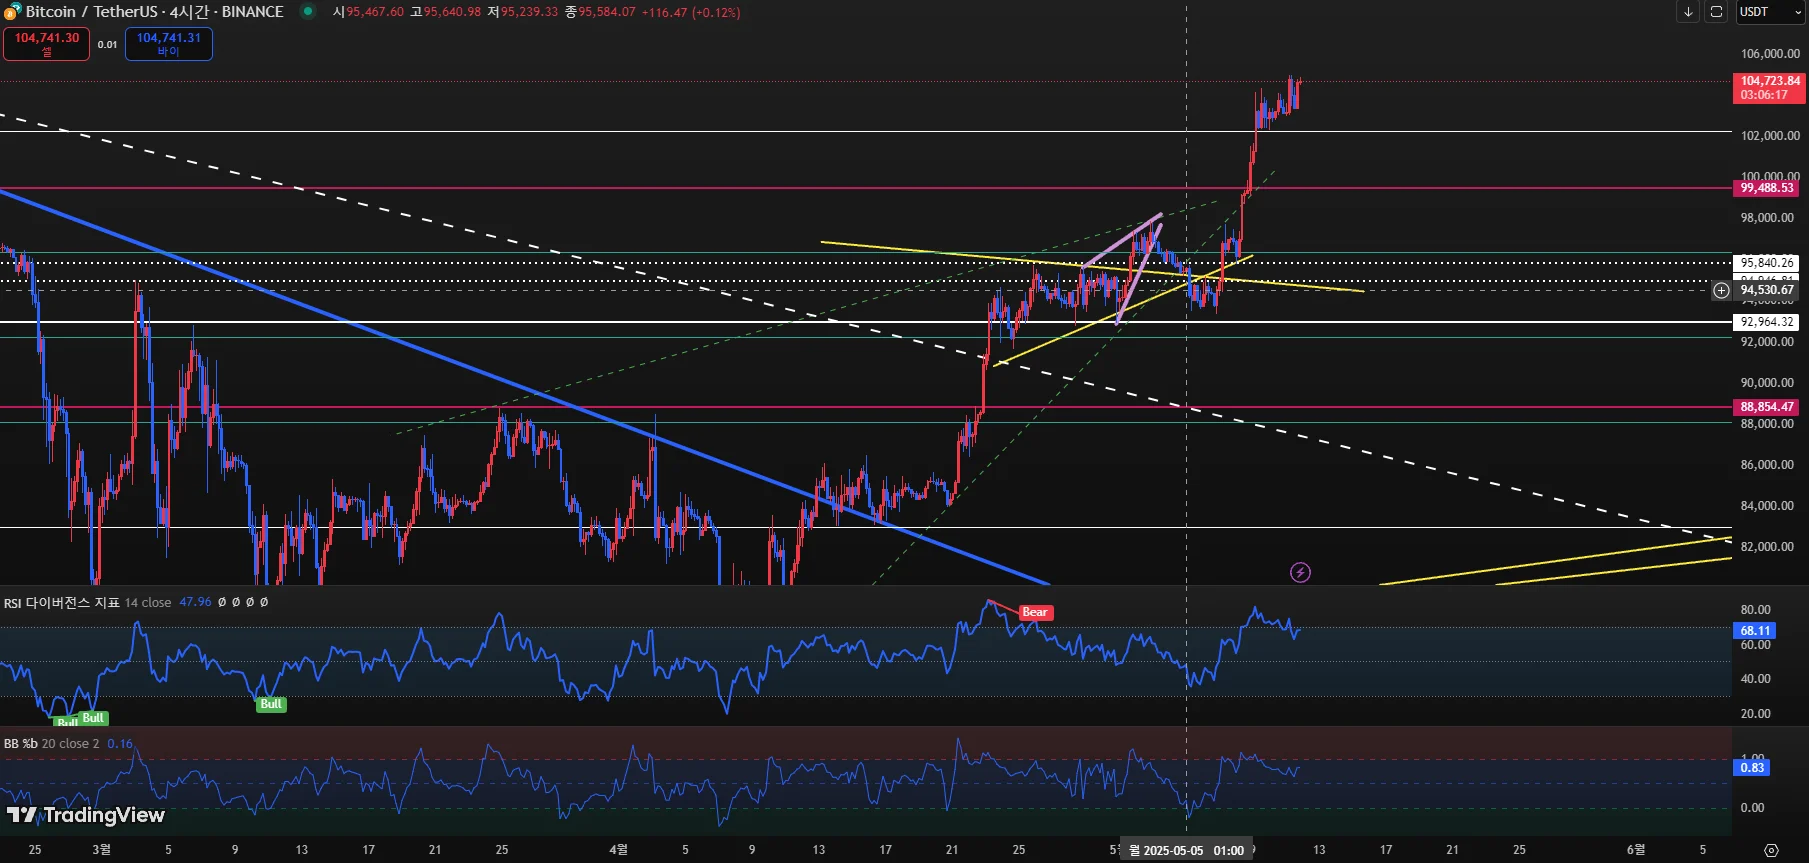Viewport: 1809px width, 863px height.
Task: Click the open price value 95,467.60
Action: click(x=375, y=12)
